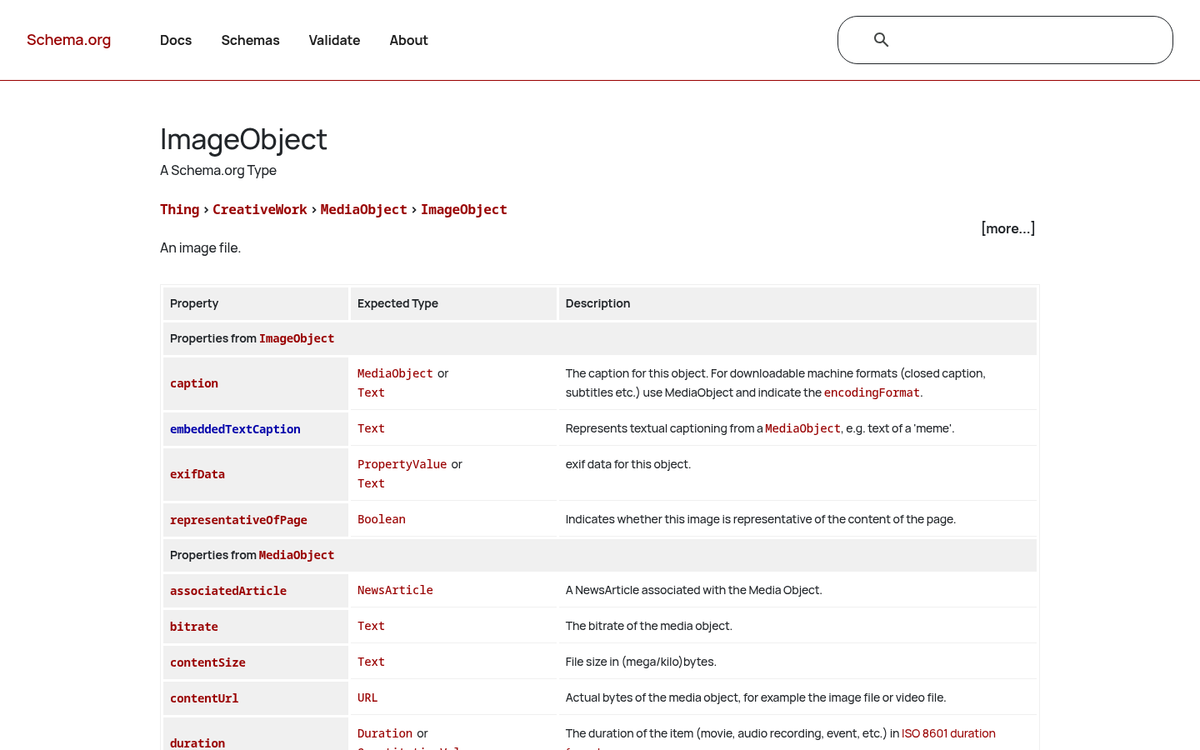Viewport: 1200px width, 750px height.
Task: Open the Schemas page
Action: 250,40
